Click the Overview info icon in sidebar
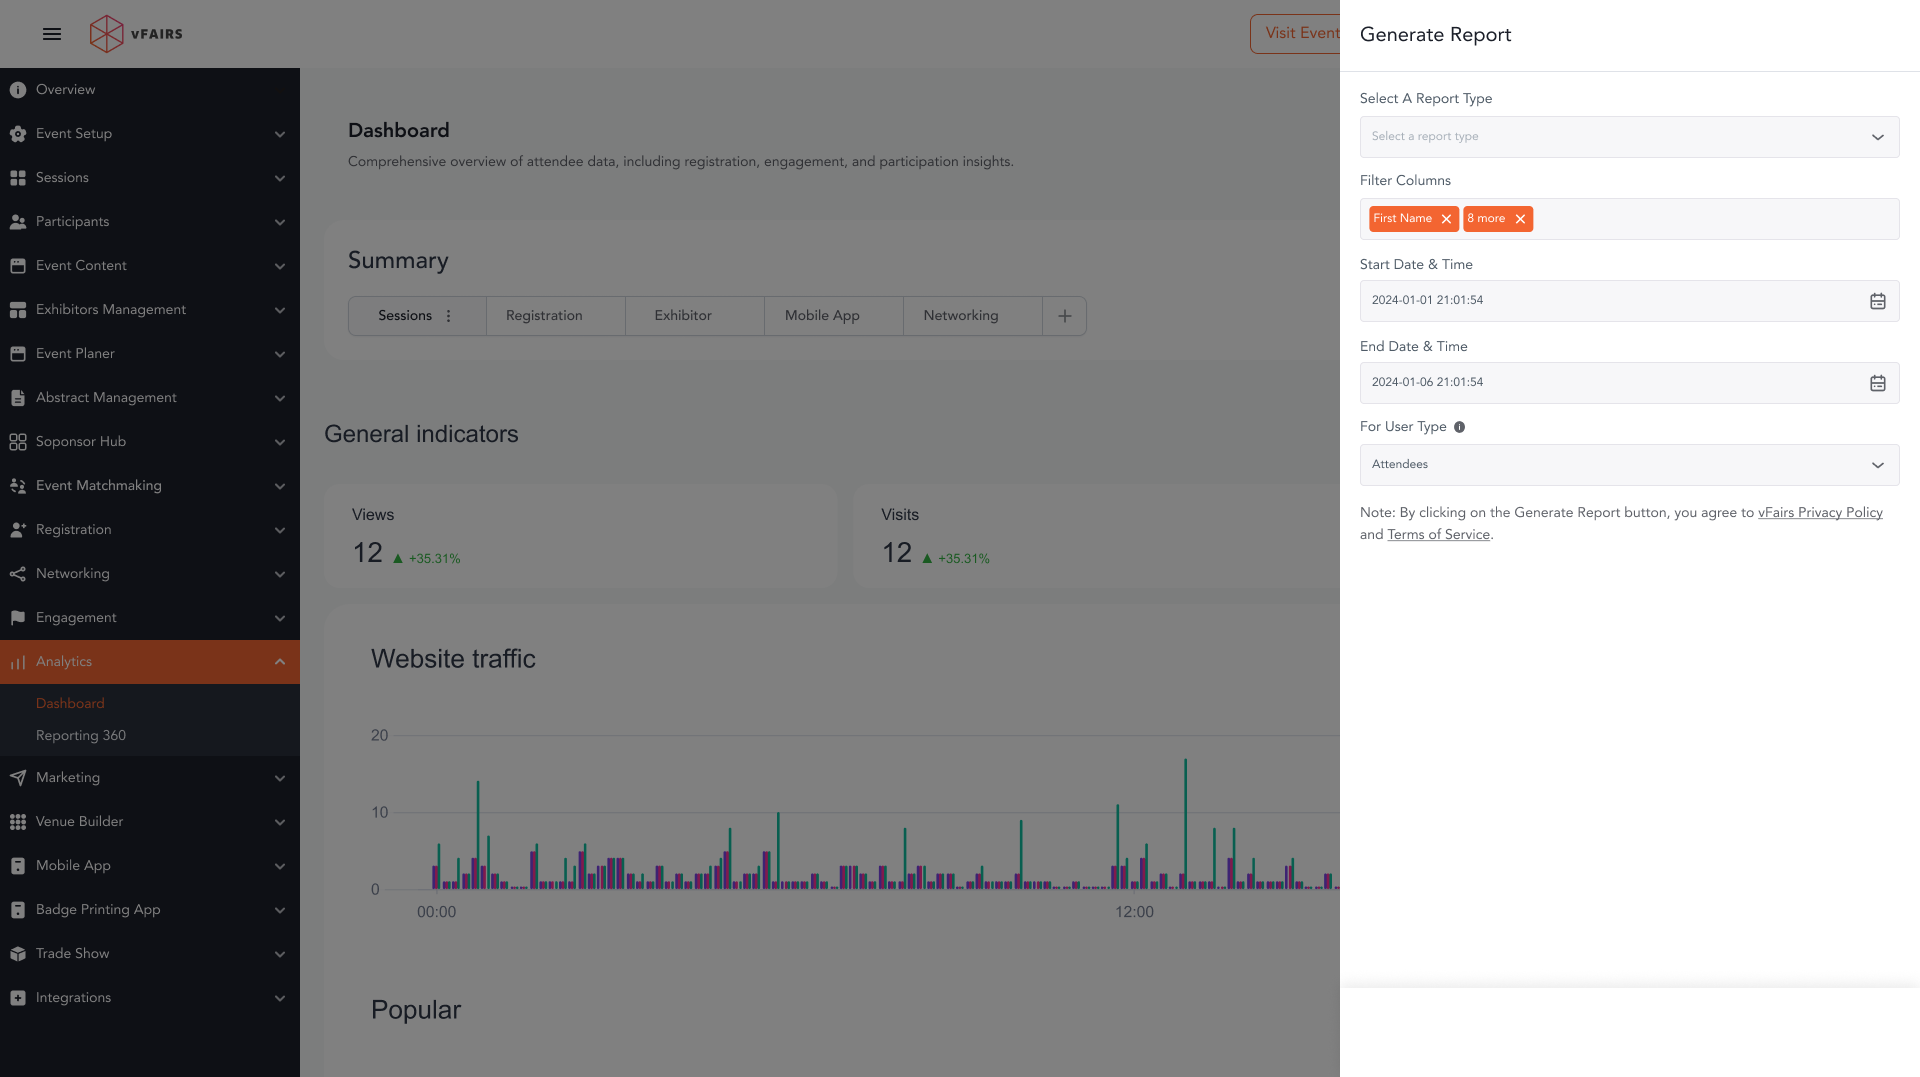The image size is (1920, 1077). [x=18, y=90]
